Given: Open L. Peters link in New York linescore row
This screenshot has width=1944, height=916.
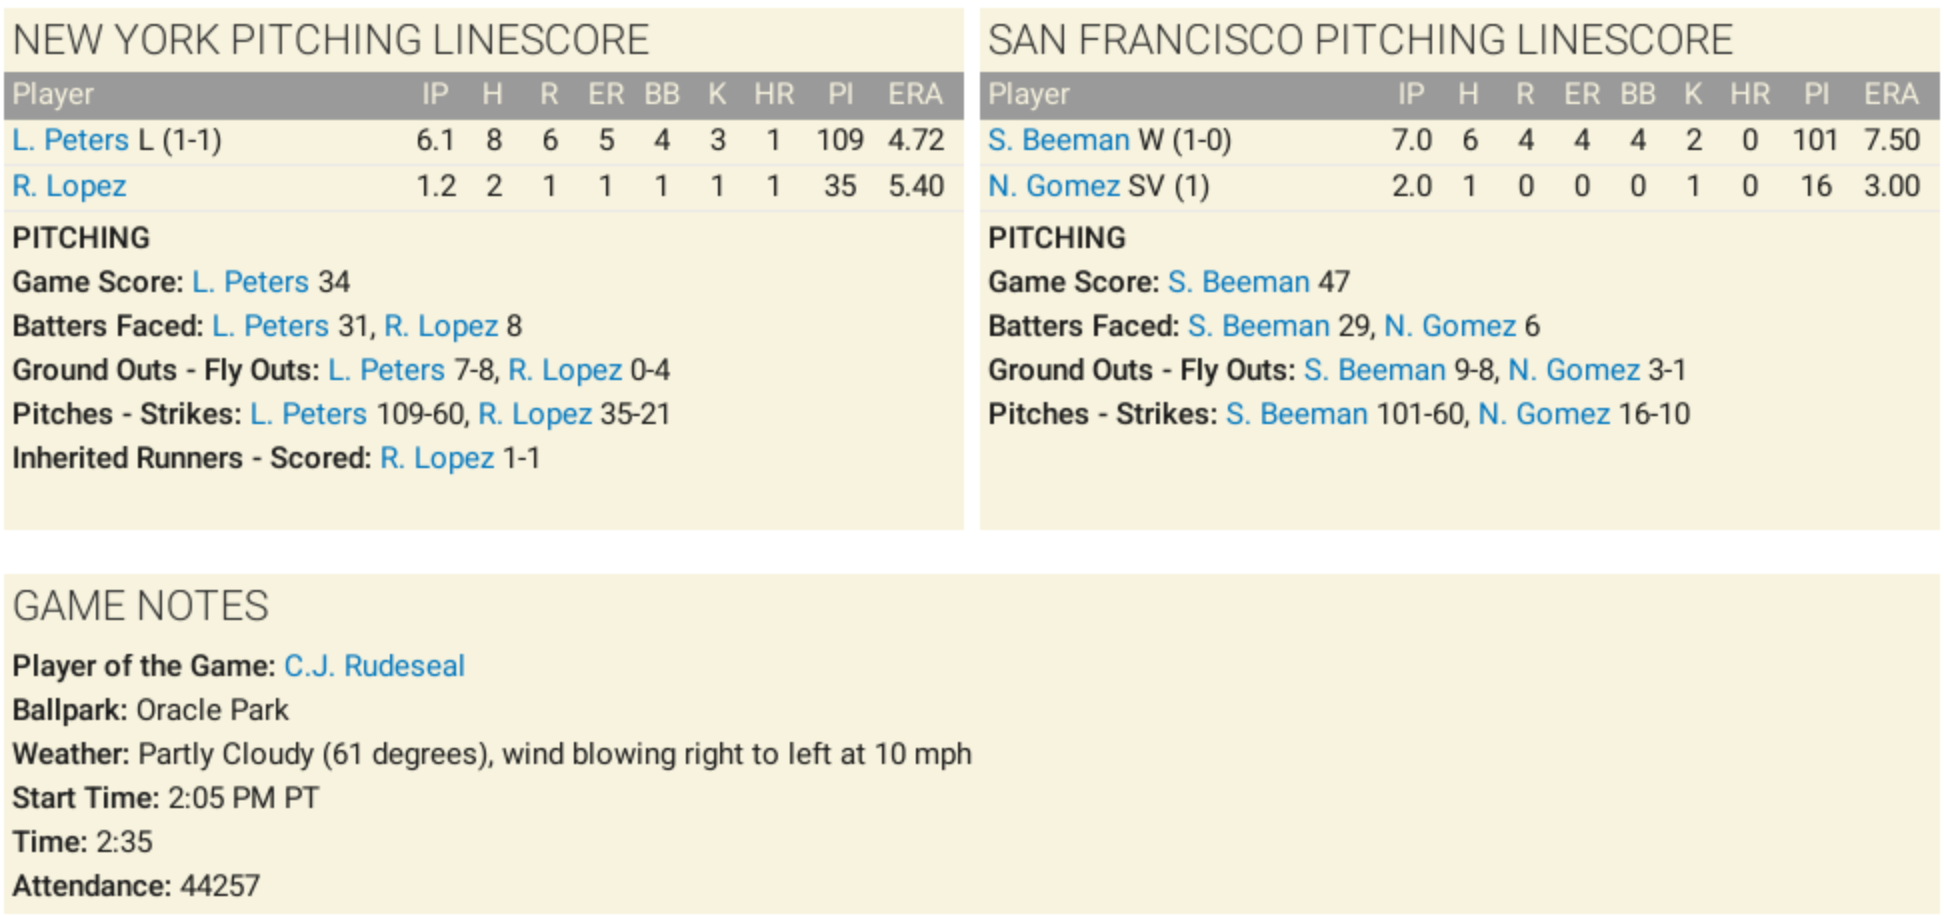Looking at the screenshot, I should pos(71,140).
